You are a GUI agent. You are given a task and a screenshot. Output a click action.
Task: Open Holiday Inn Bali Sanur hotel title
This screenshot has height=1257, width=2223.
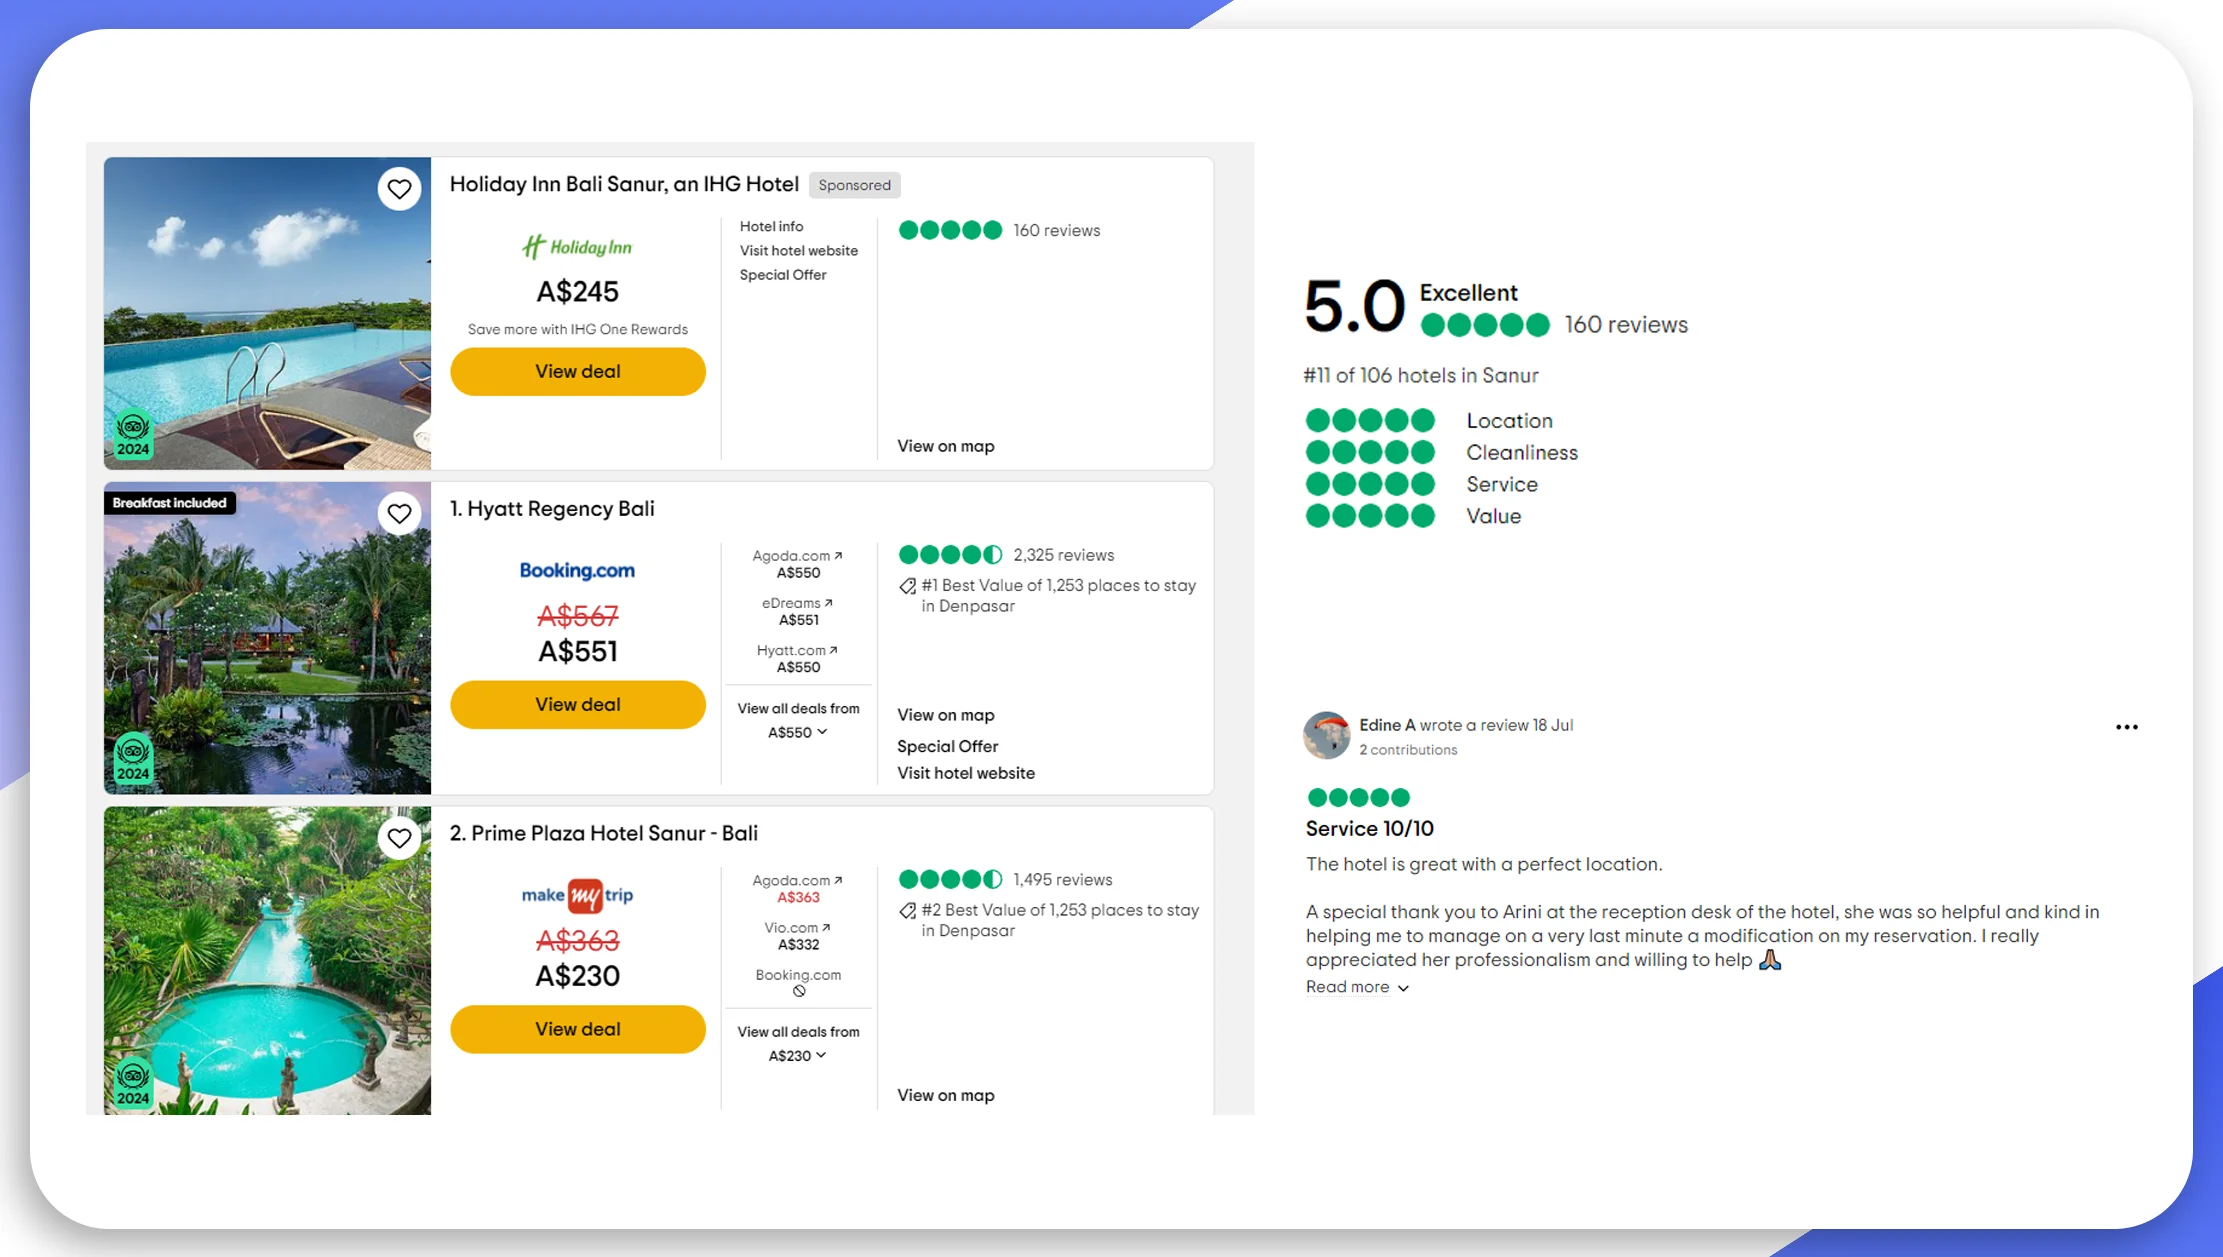click(624, 185)
